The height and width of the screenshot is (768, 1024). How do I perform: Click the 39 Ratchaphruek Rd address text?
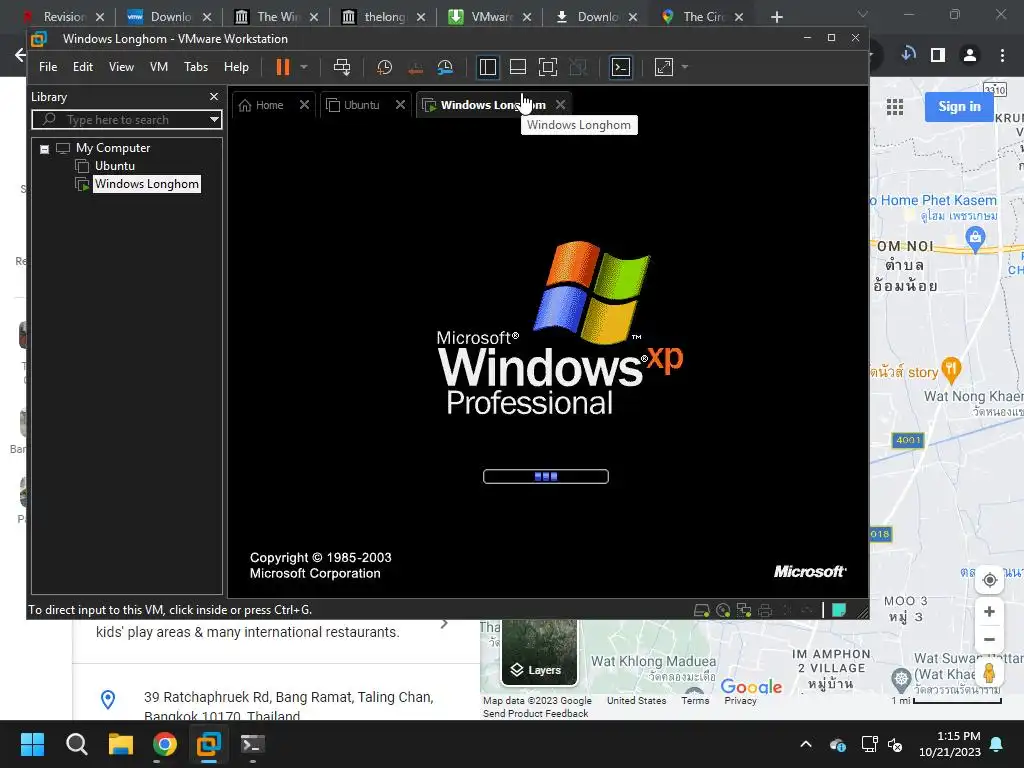tap(288, 707)
